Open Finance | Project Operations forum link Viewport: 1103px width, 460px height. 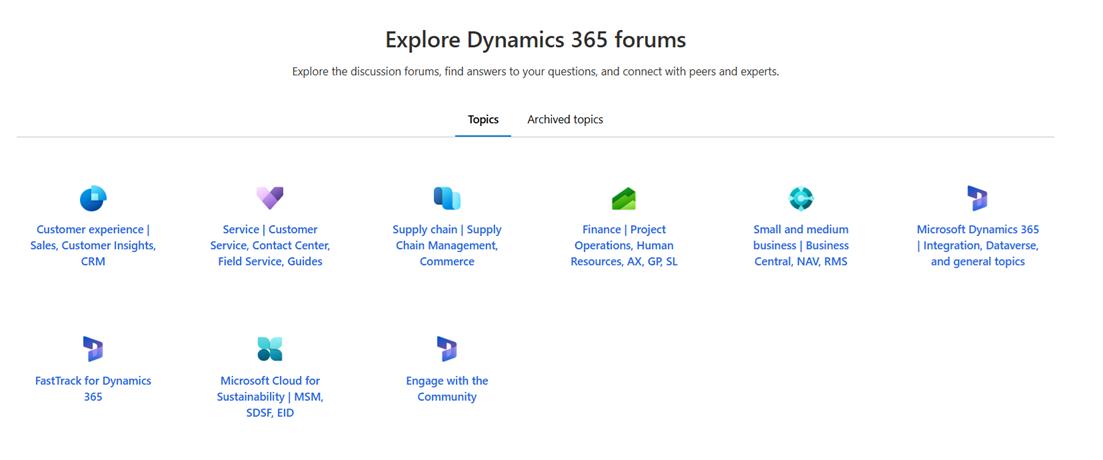point(624,245)
